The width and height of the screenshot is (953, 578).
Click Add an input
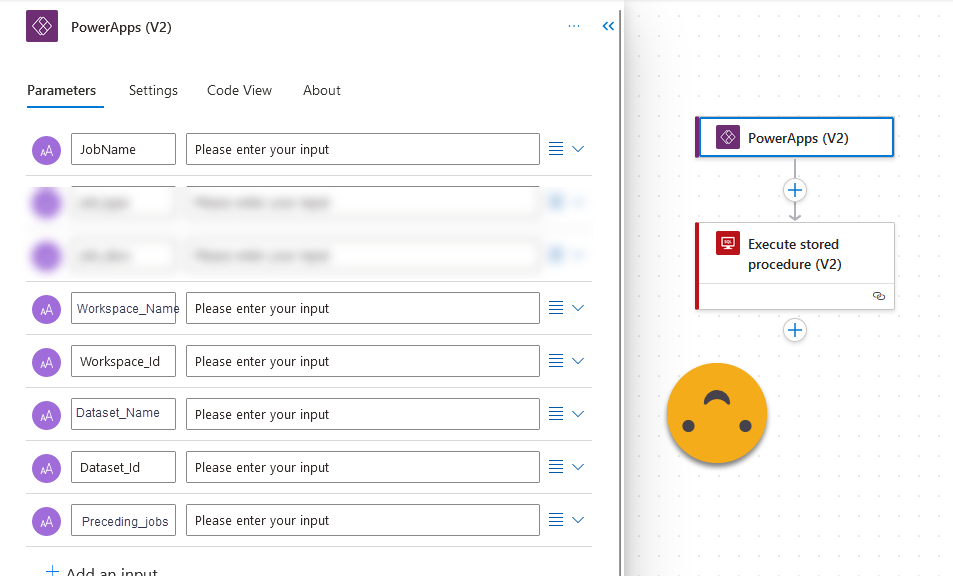pyautogui.click(x=102, y=571)
